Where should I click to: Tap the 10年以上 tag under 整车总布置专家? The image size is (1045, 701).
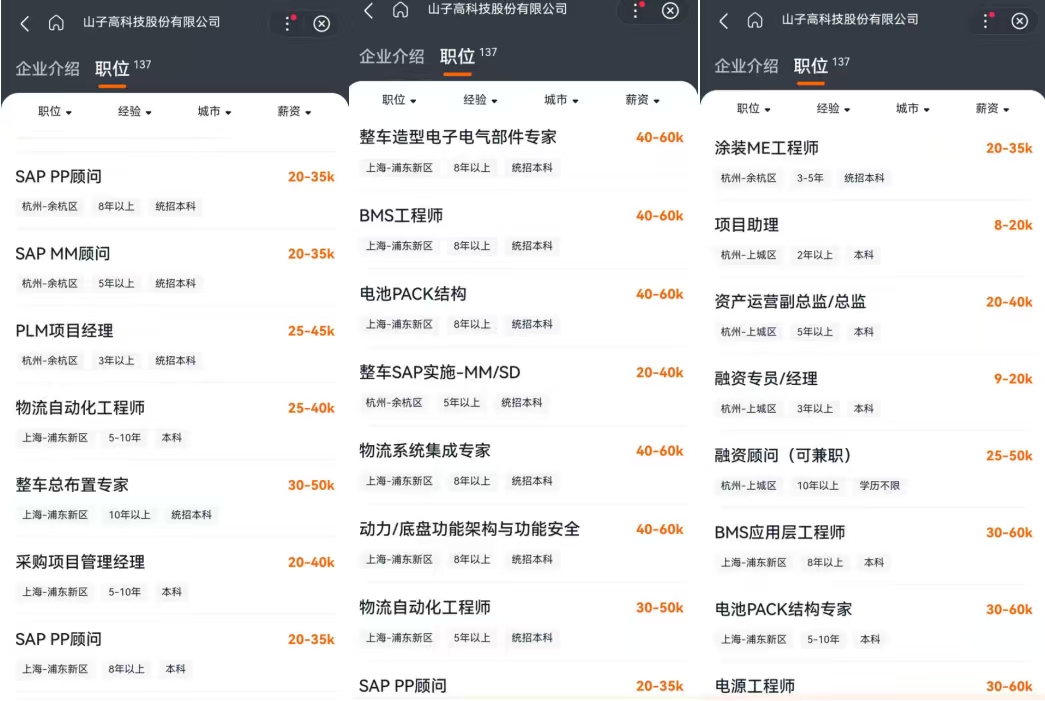pos(129,514)
